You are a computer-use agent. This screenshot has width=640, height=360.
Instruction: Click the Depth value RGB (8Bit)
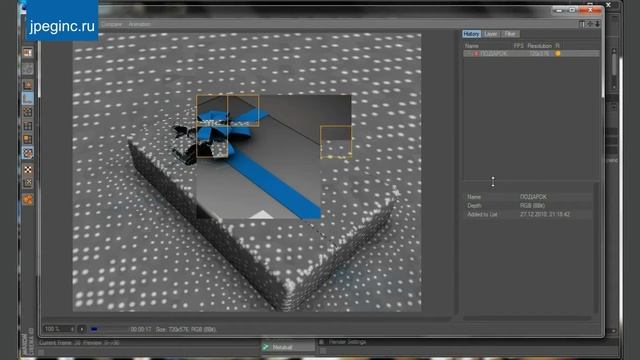[532, 206]
